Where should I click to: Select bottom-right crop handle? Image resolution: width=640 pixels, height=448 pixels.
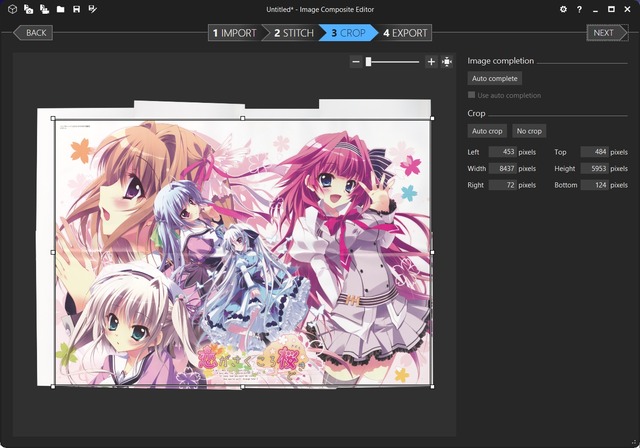click(x=432, y=386)
